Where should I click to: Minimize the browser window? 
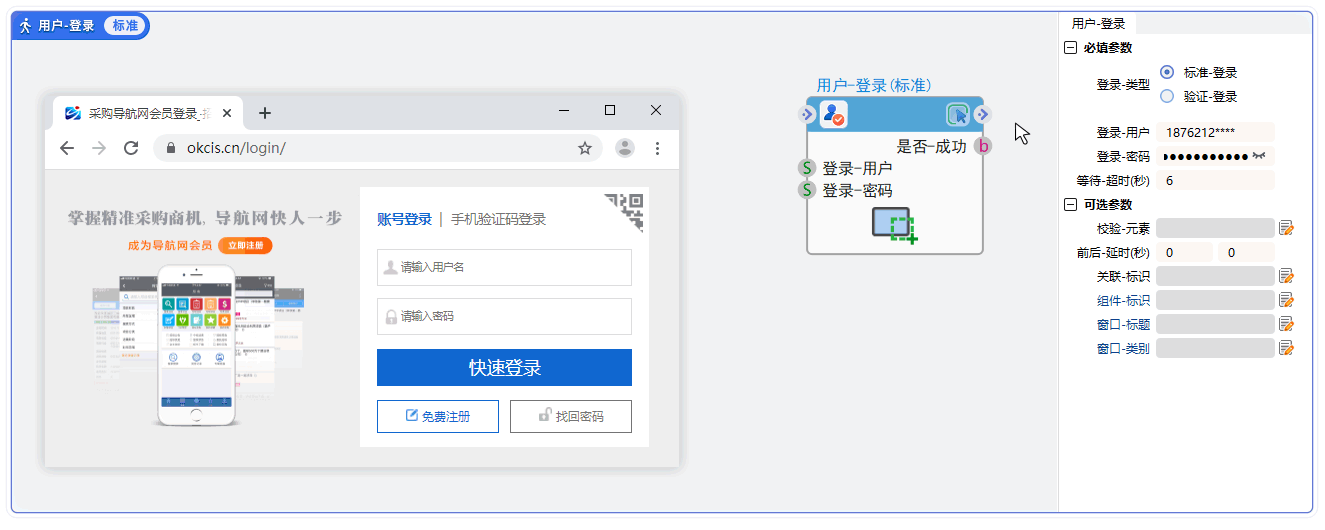click(564, 110)
